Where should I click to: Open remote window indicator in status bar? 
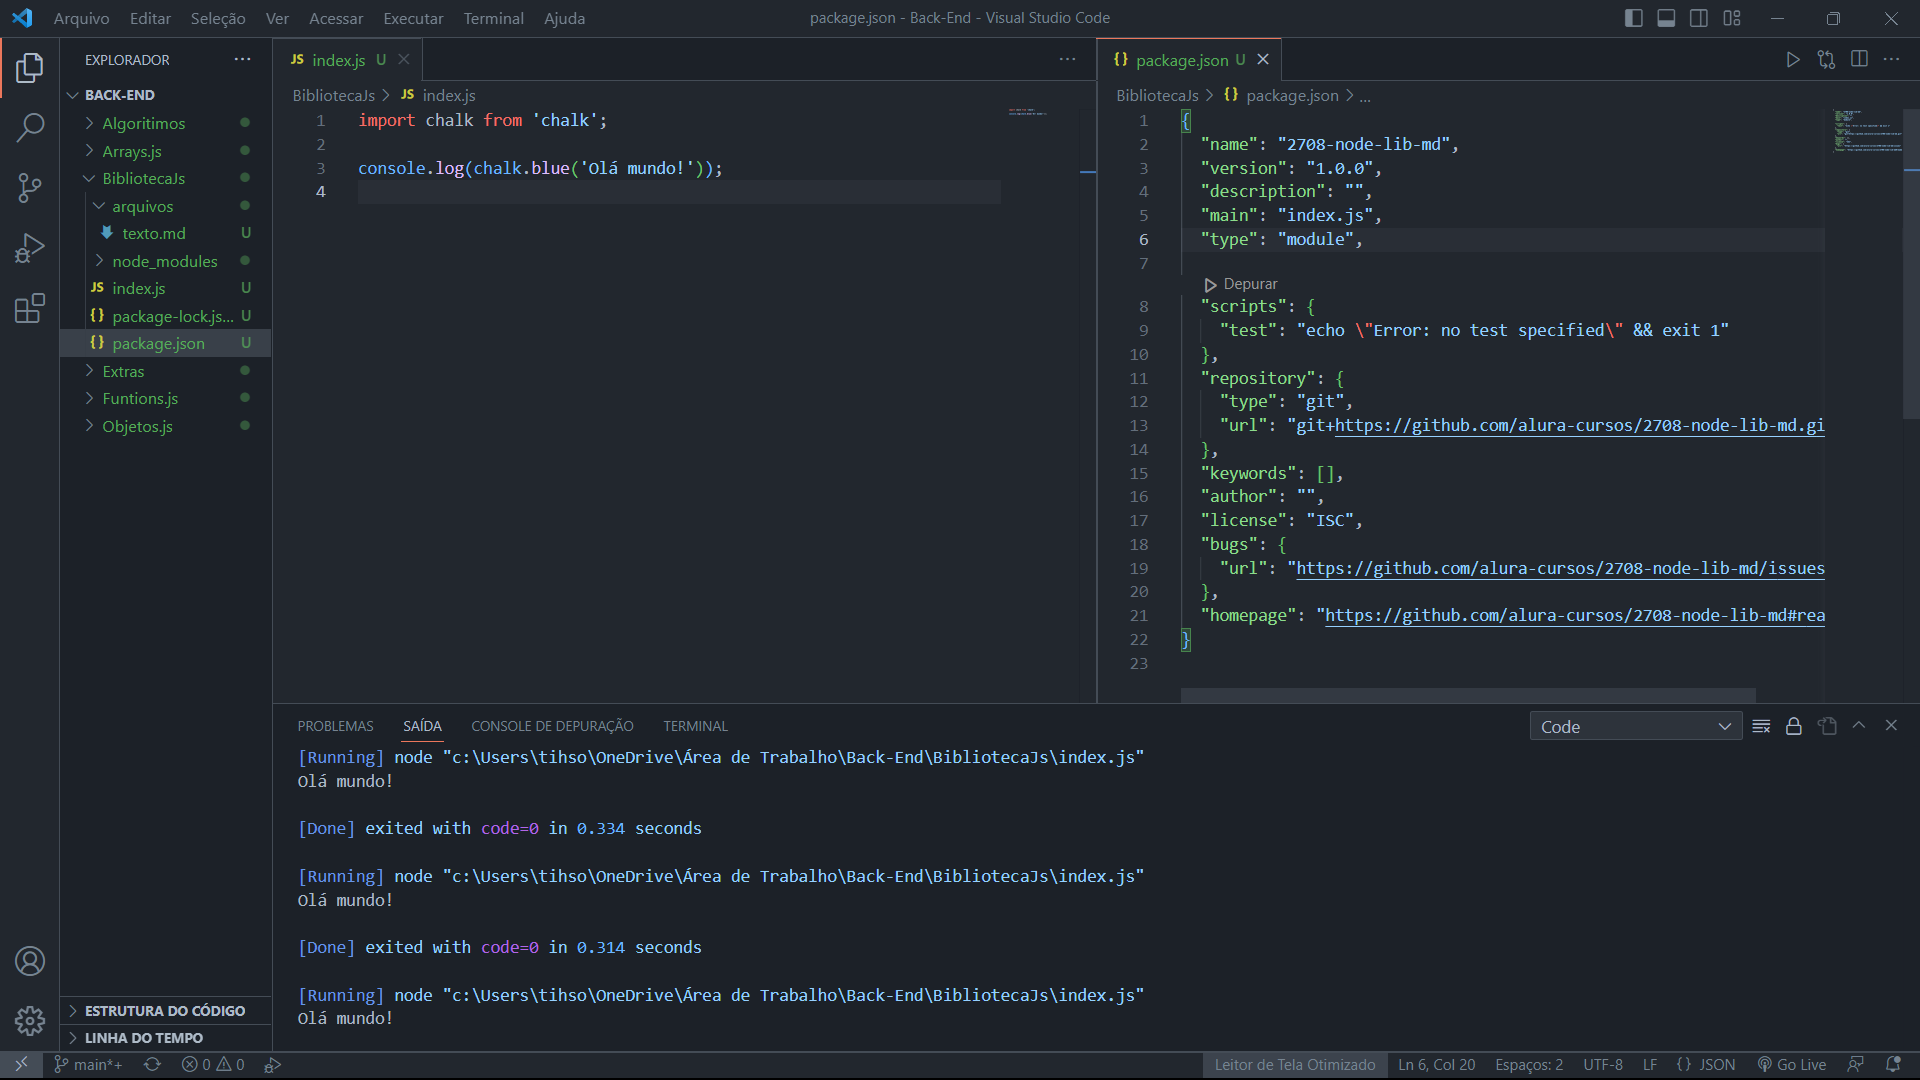(21, 1065)
